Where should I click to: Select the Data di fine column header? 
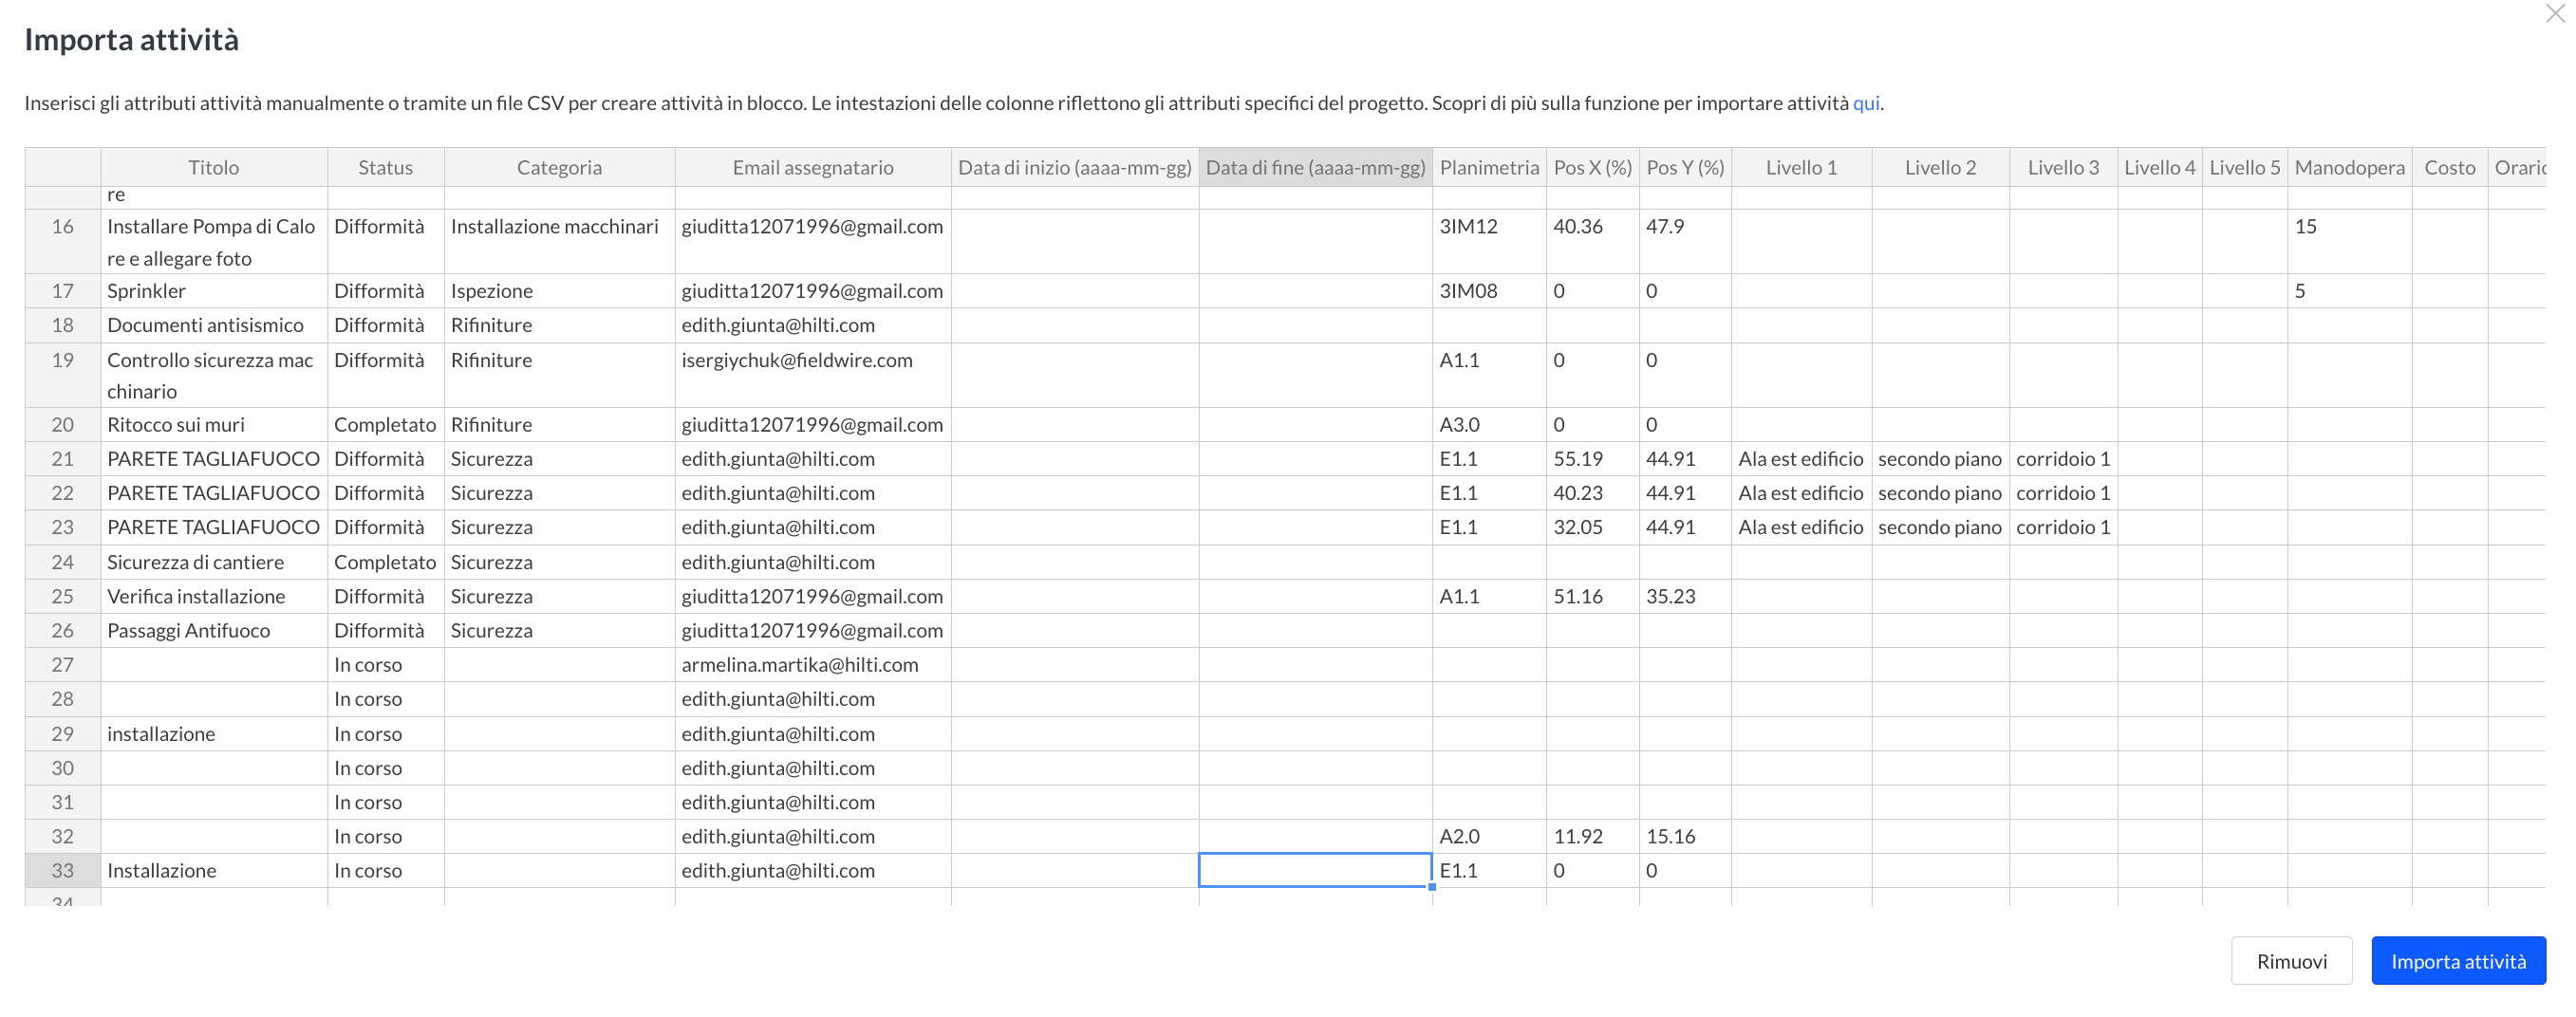[x=1316, y=167]
